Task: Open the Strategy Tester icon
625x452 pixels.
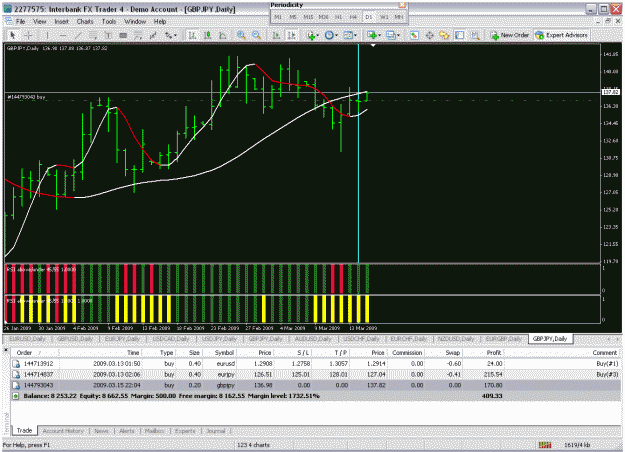Action: (x=475, y=35)
